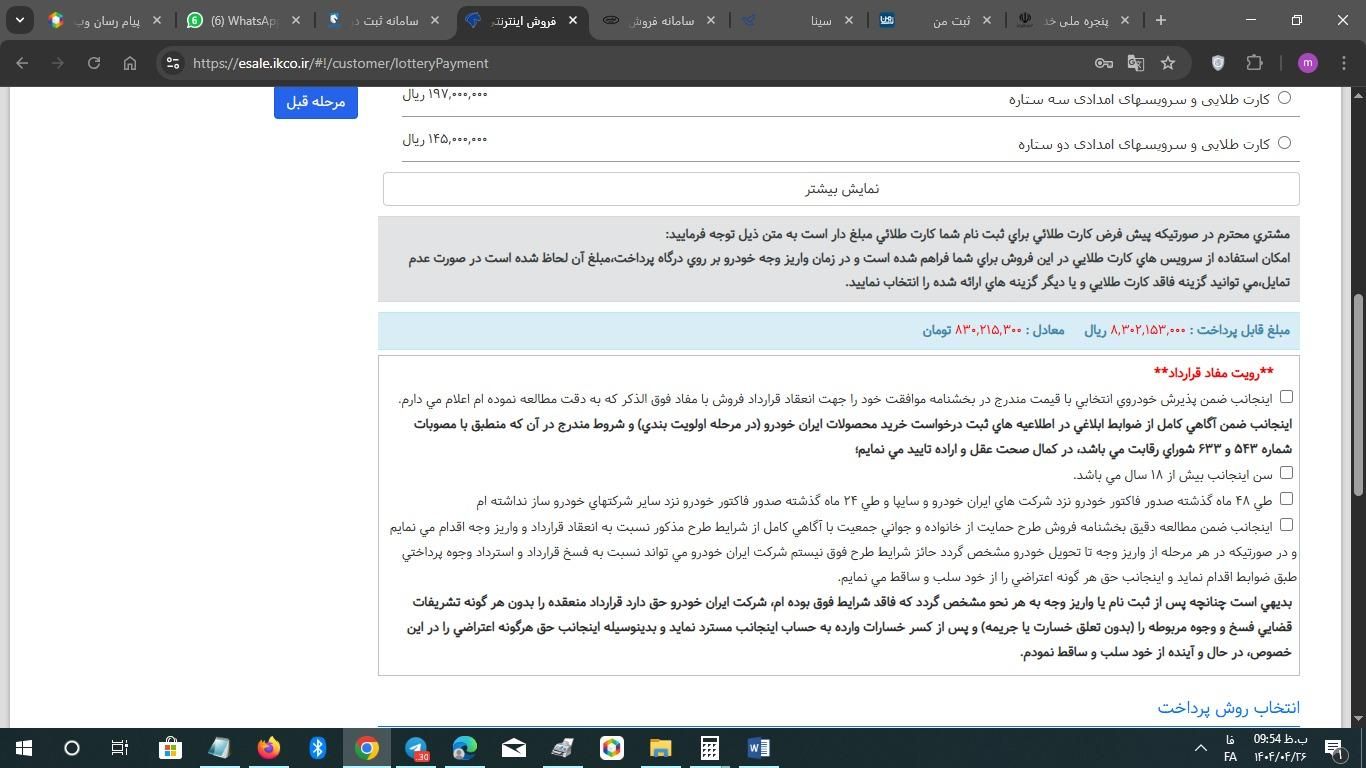Viewport: 1366px width, 768px height.
Task: Launch Firefox from taskbar
Action: 268,748
